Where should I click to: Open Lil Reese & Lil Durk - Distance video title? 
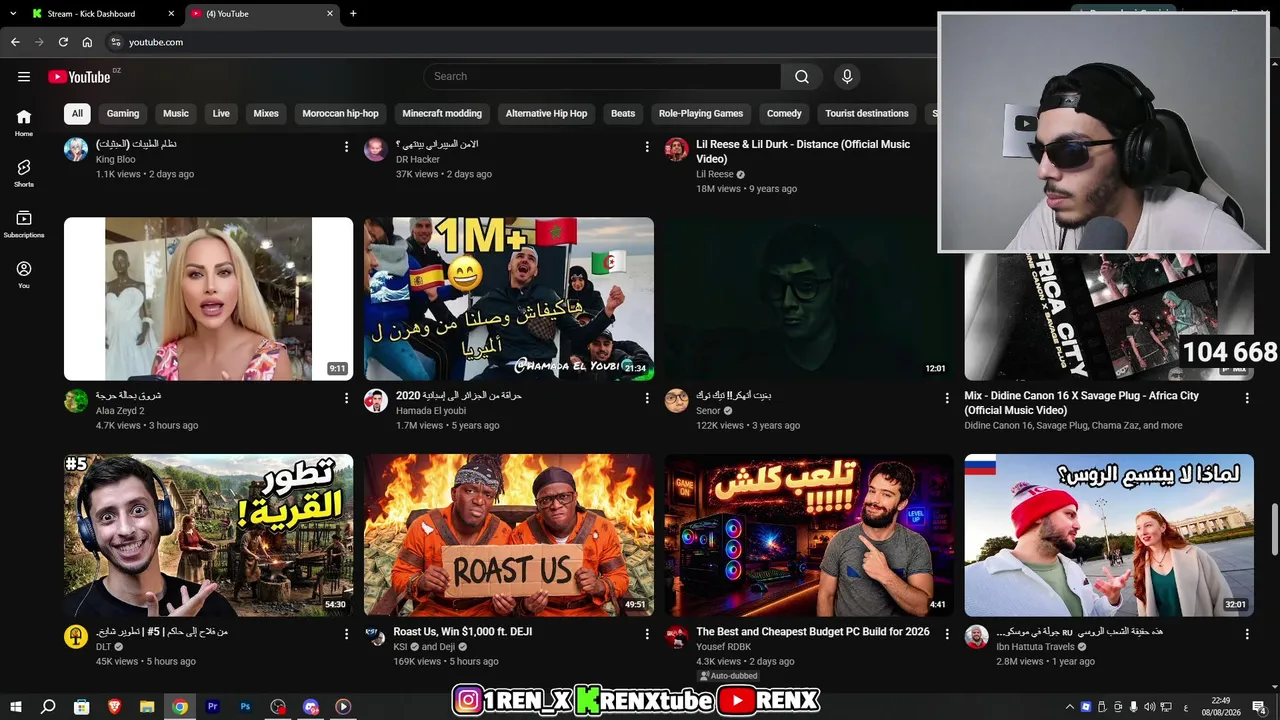point(803,151)
